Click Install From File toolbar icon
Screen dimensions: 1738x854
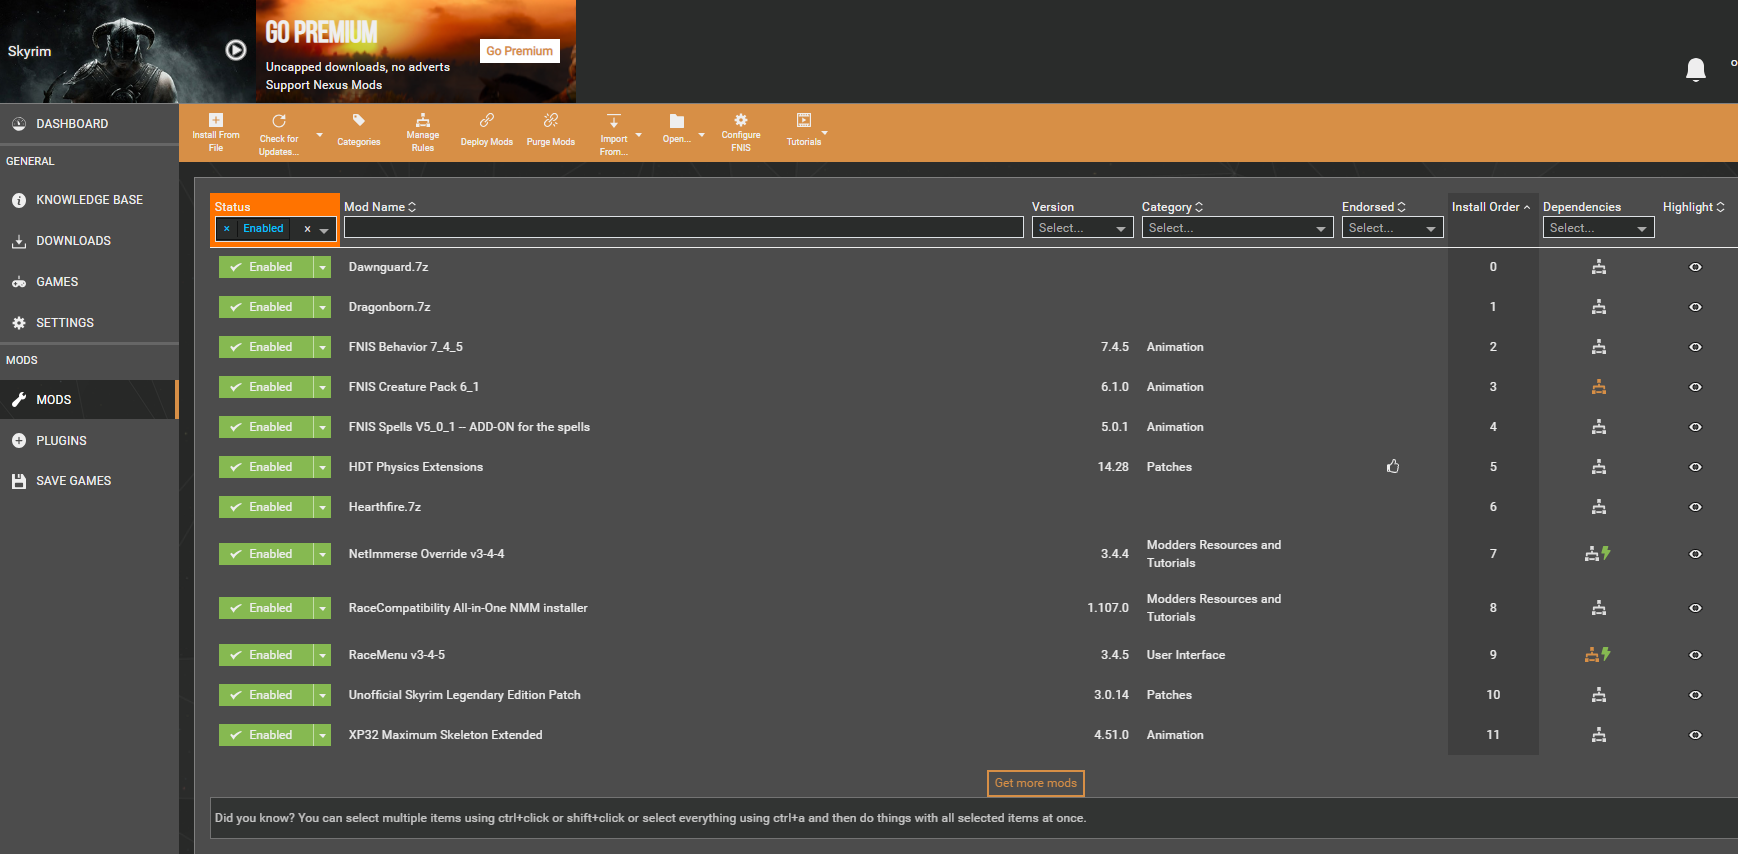coord(216,132)
